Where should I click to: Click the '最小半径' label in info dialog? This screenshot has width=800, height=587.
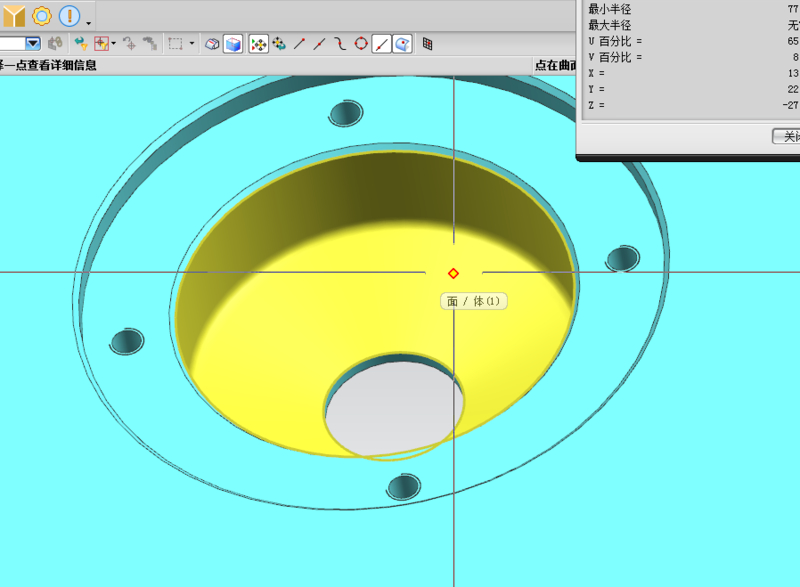coord(610,9)
